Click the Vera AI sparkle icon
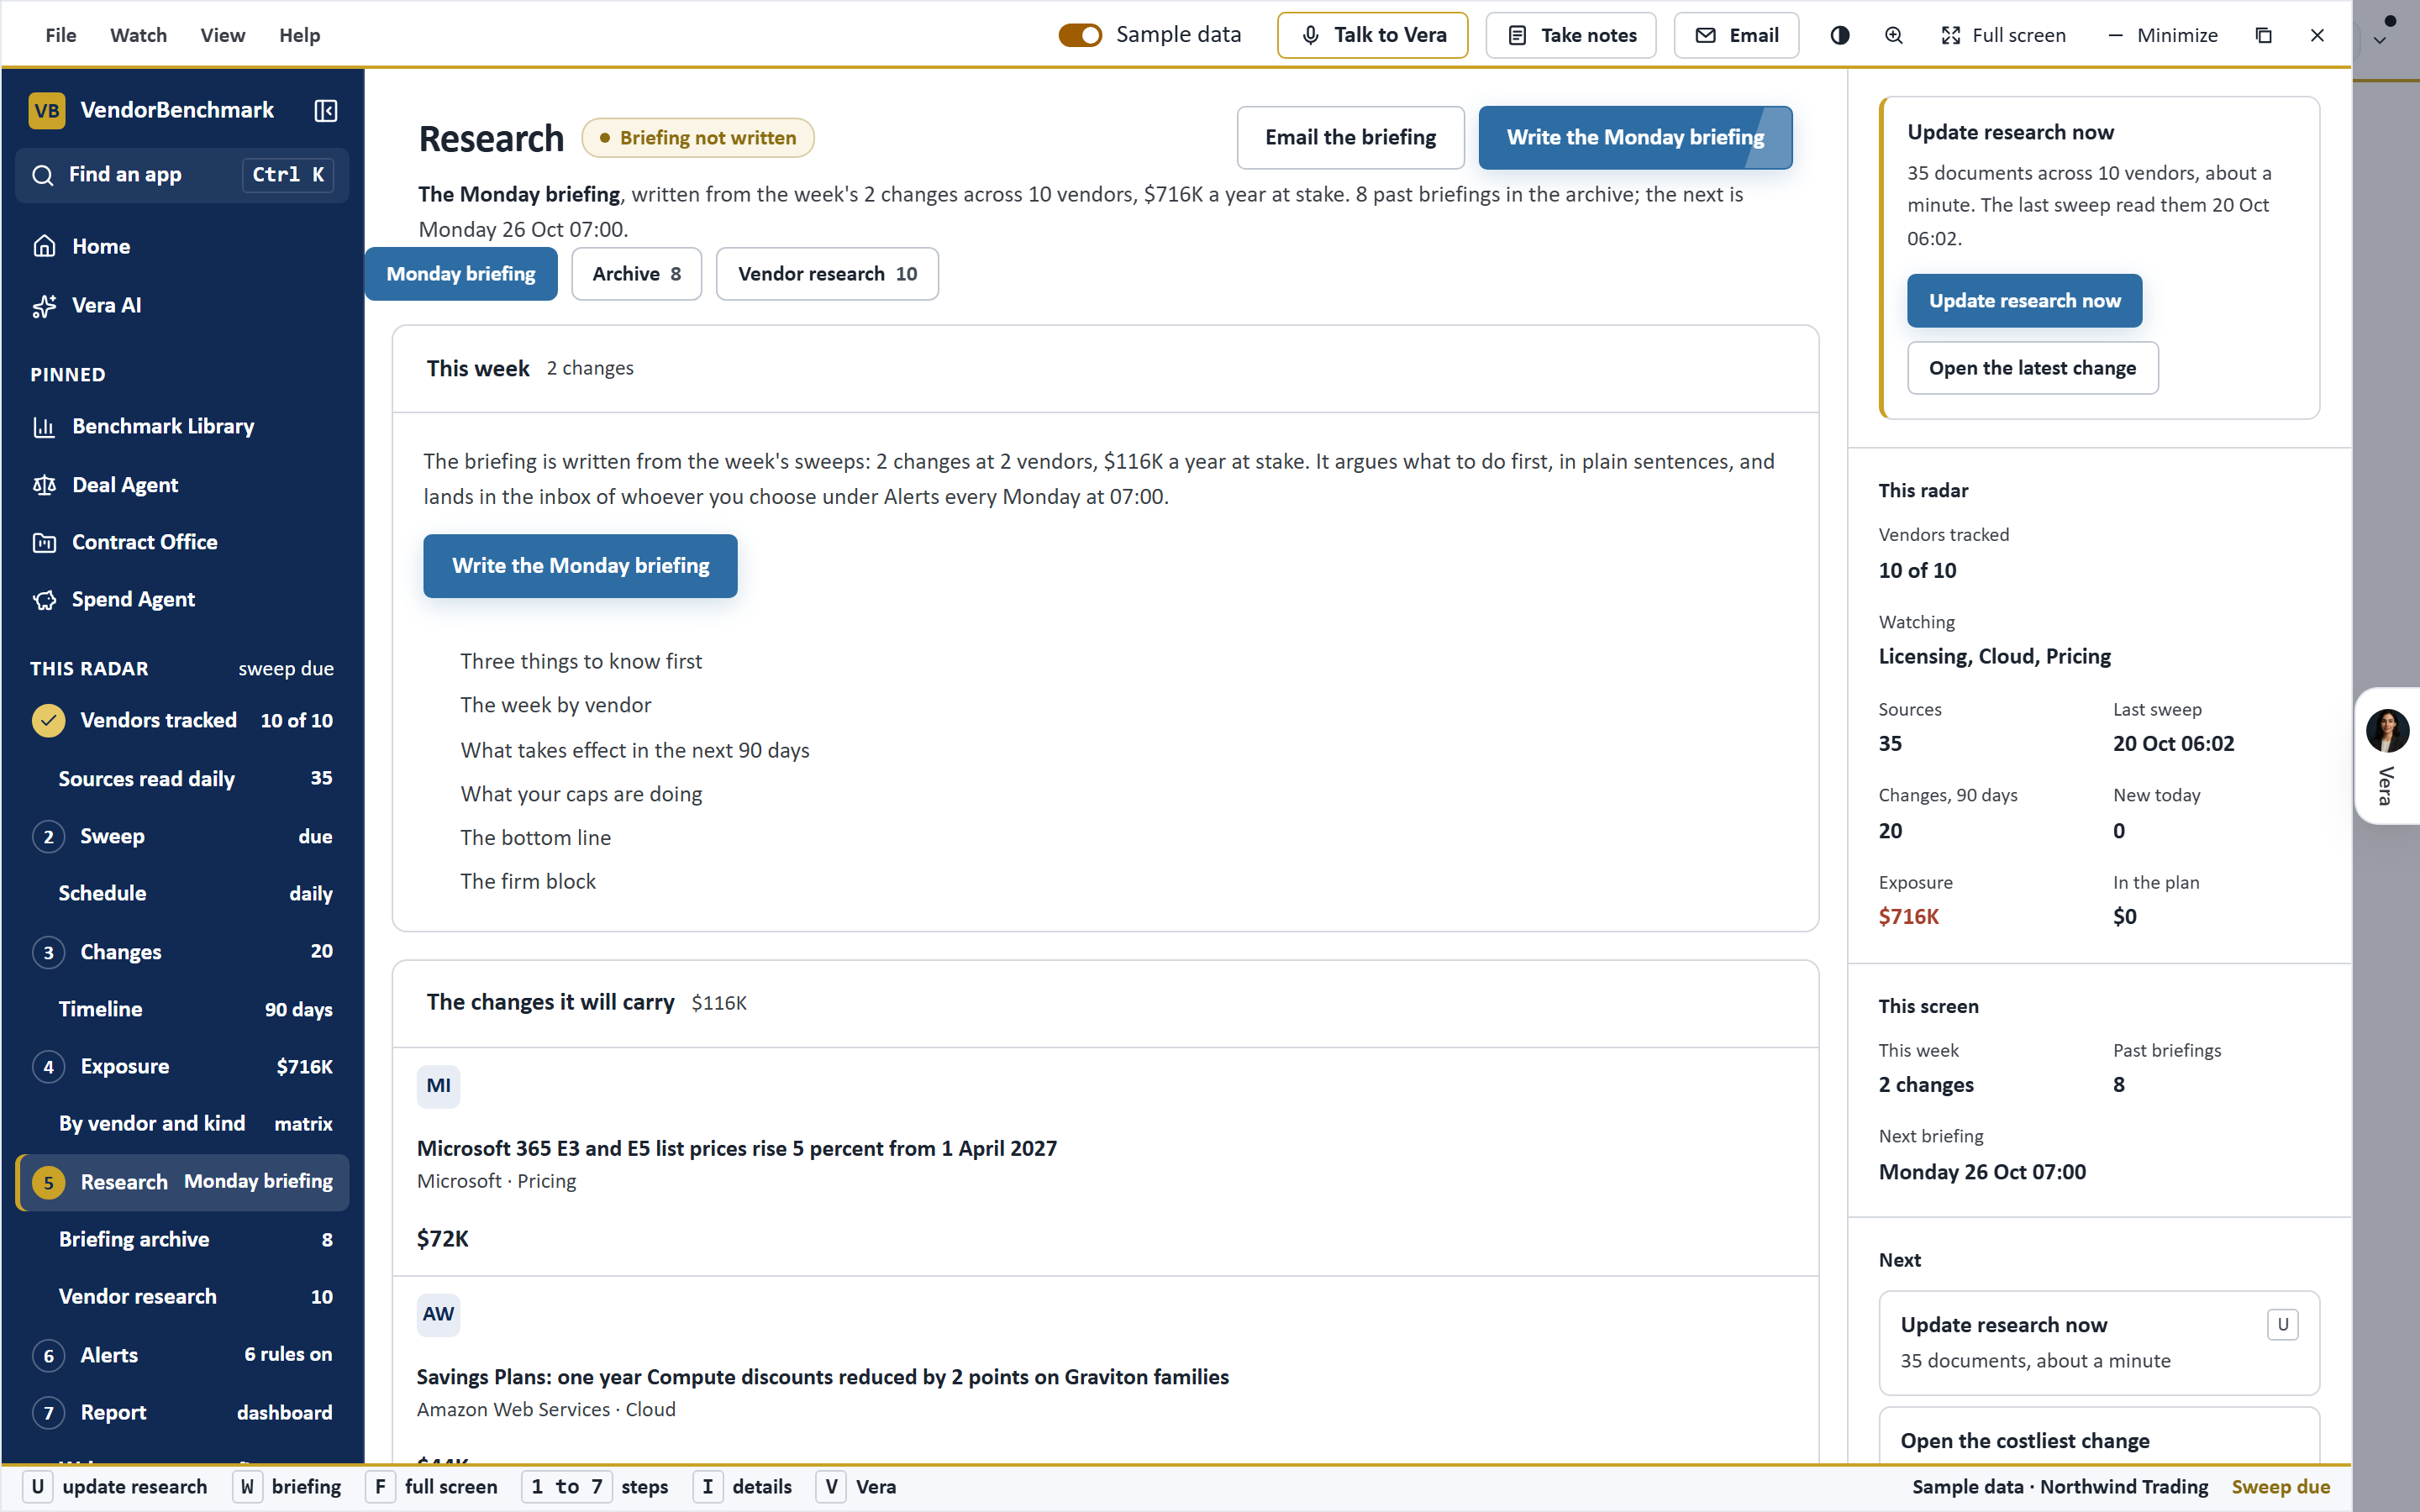Screen dimensions: 2420x1512 (x=44, y=306)
